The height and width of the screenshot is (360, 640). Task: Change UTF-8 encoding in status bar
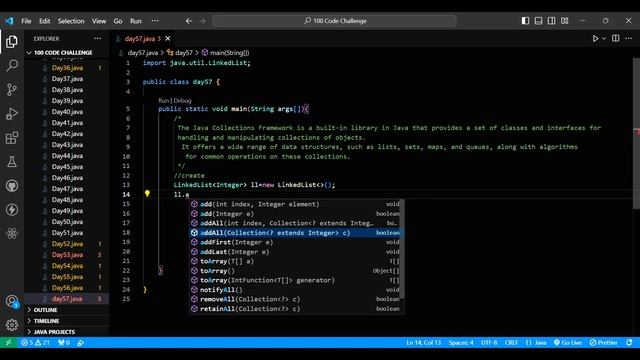489,342
